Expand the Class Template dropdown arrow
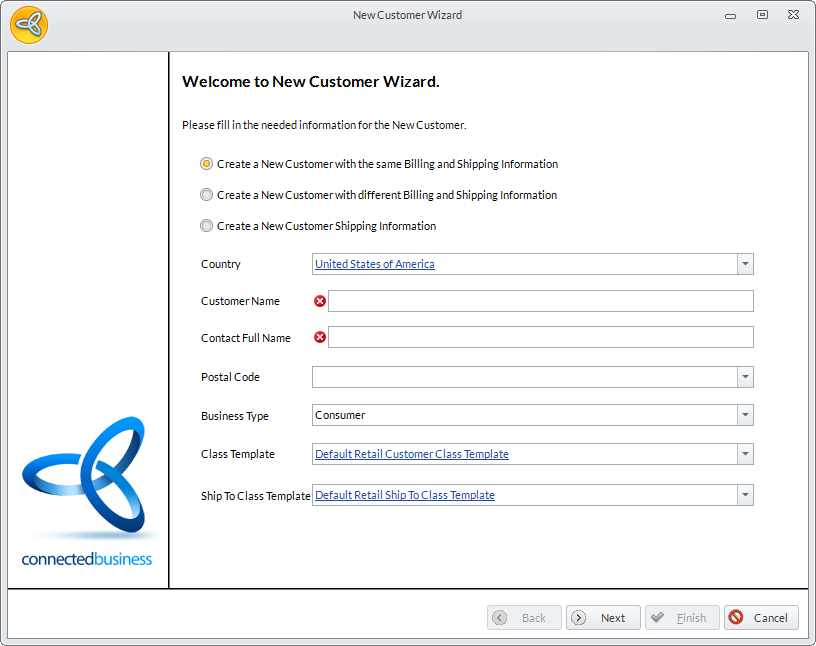Screen dimensions: 816x646 click(x=745, y=454)
